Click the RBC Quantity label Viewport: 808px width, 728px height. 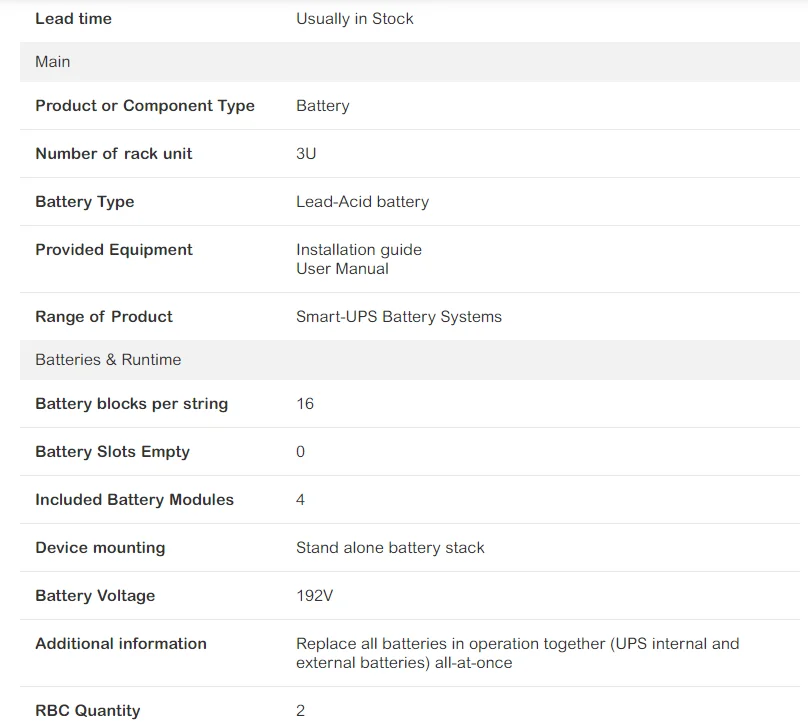click(88, 710)
